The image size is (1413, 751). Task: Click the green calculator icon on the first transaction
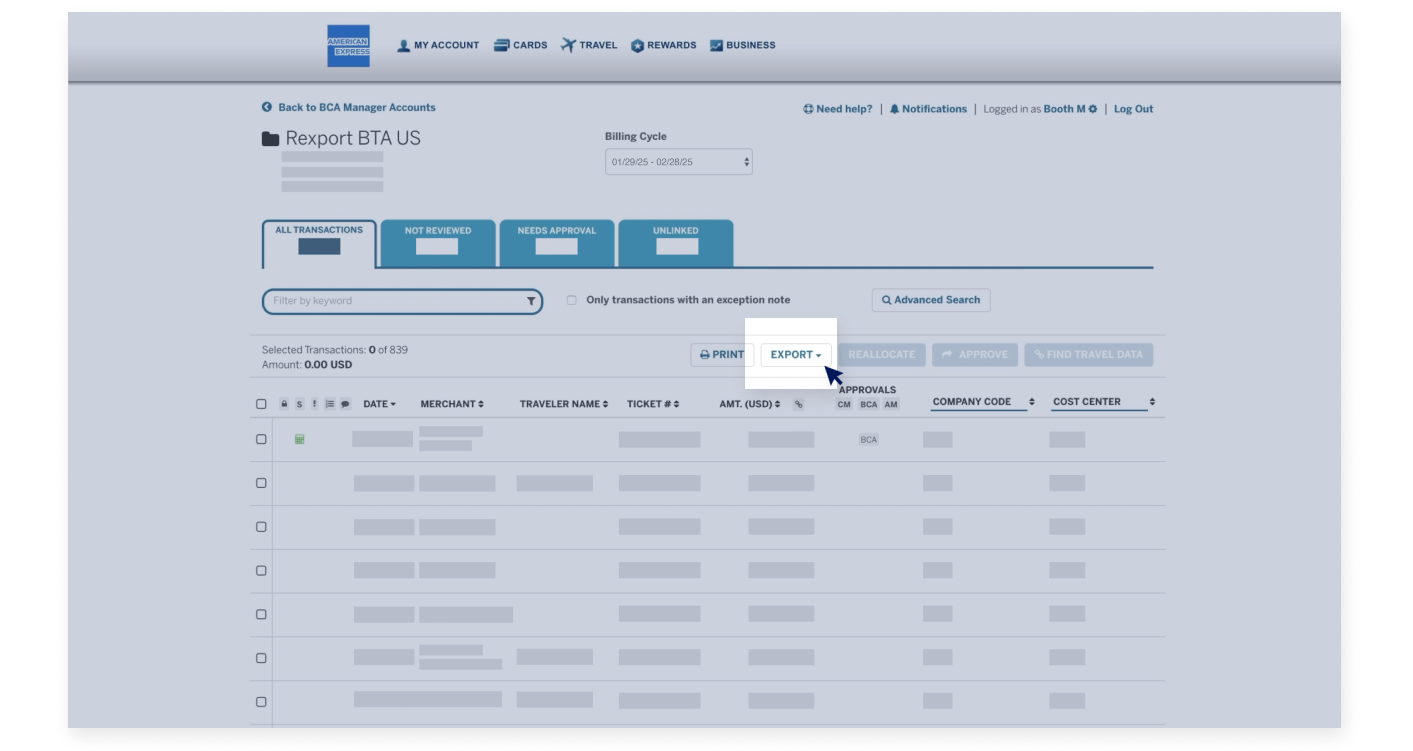pyautogui.click(x=299, y=438)
